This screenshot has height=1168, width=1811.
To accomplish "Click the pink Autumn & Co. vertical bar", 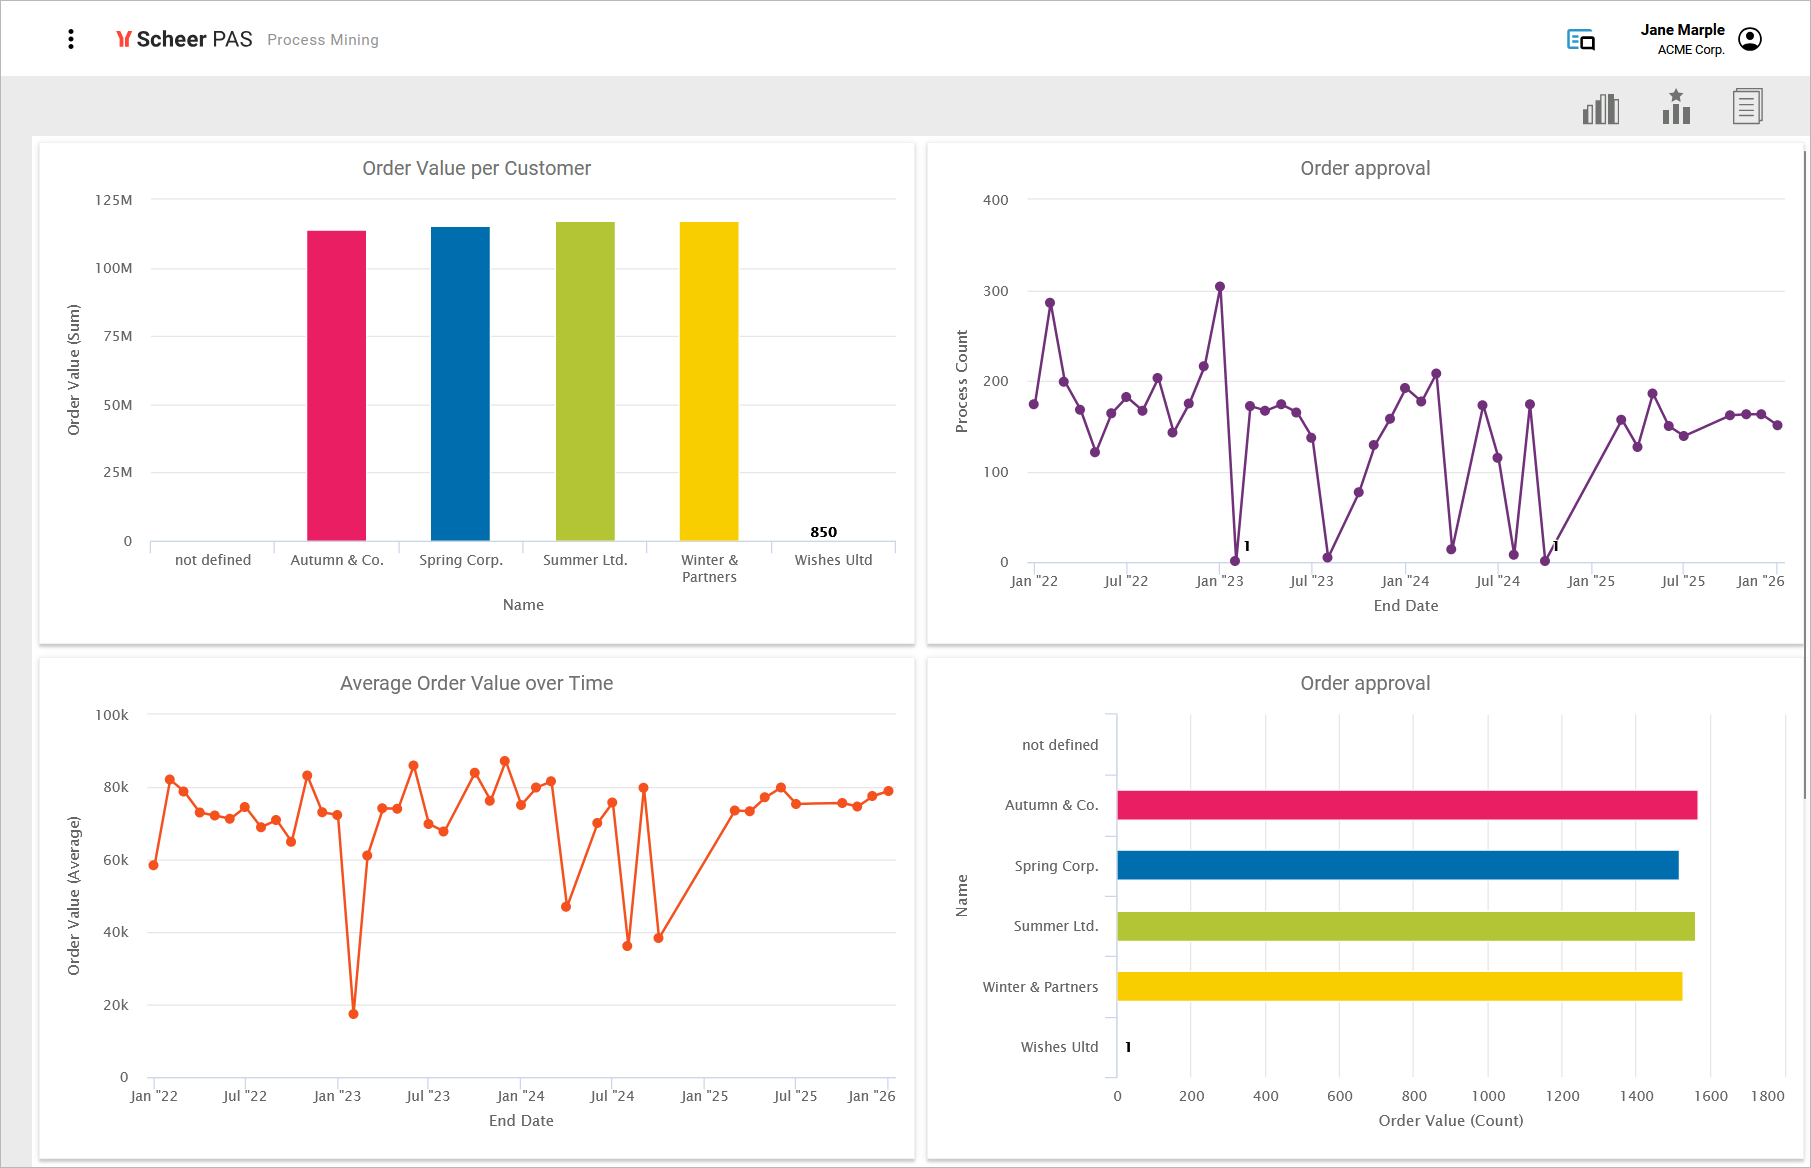I will coord(336,385).
